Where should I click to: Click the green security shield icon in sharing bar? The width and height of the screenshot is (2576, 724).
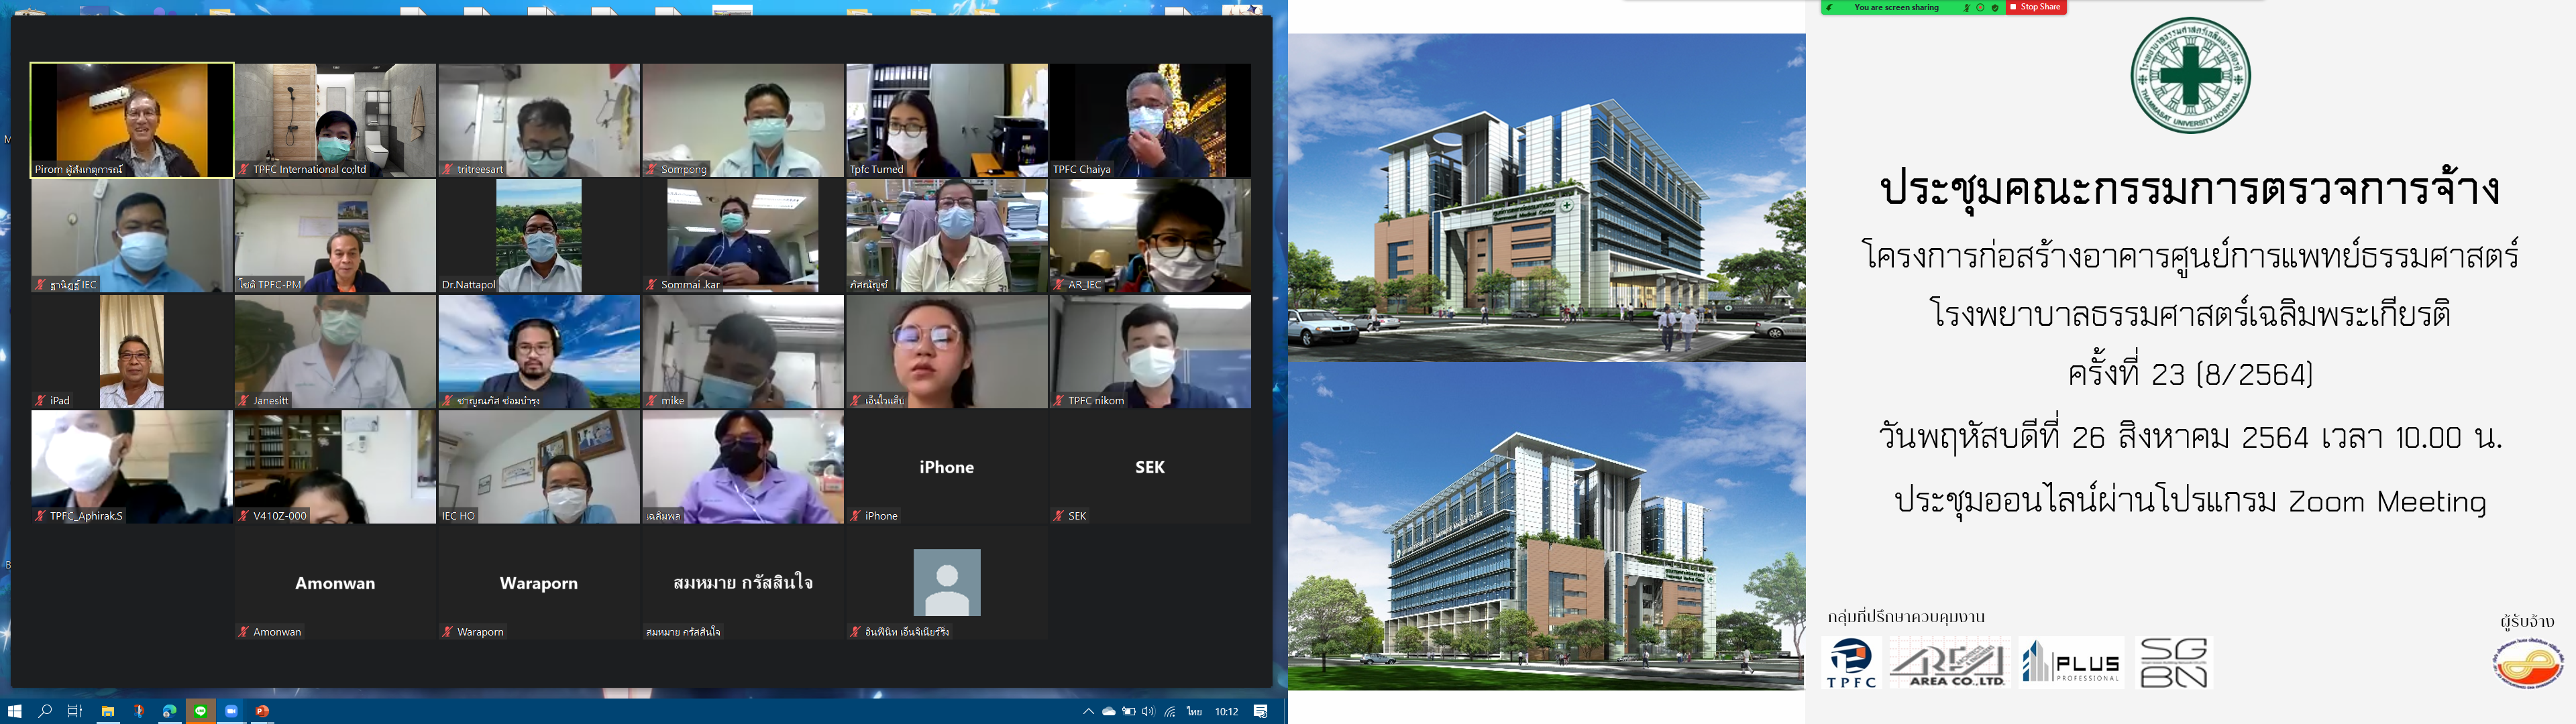[x=1995, y=7]
